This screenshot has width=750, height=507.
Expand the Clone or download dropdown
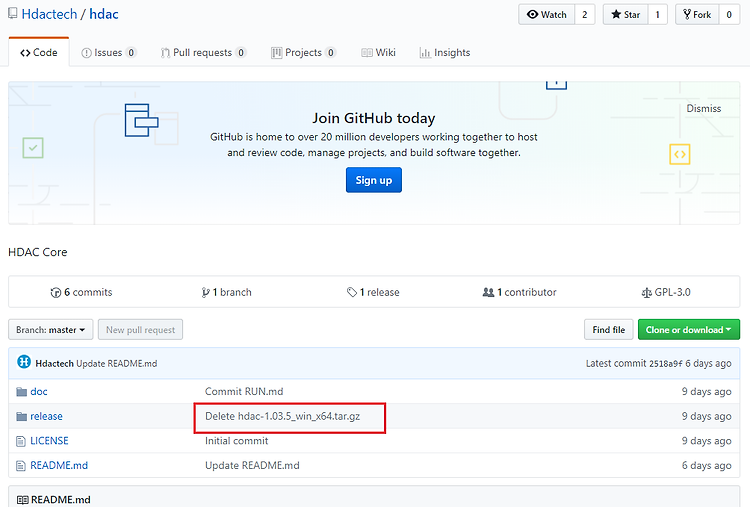tap(689, 330)
